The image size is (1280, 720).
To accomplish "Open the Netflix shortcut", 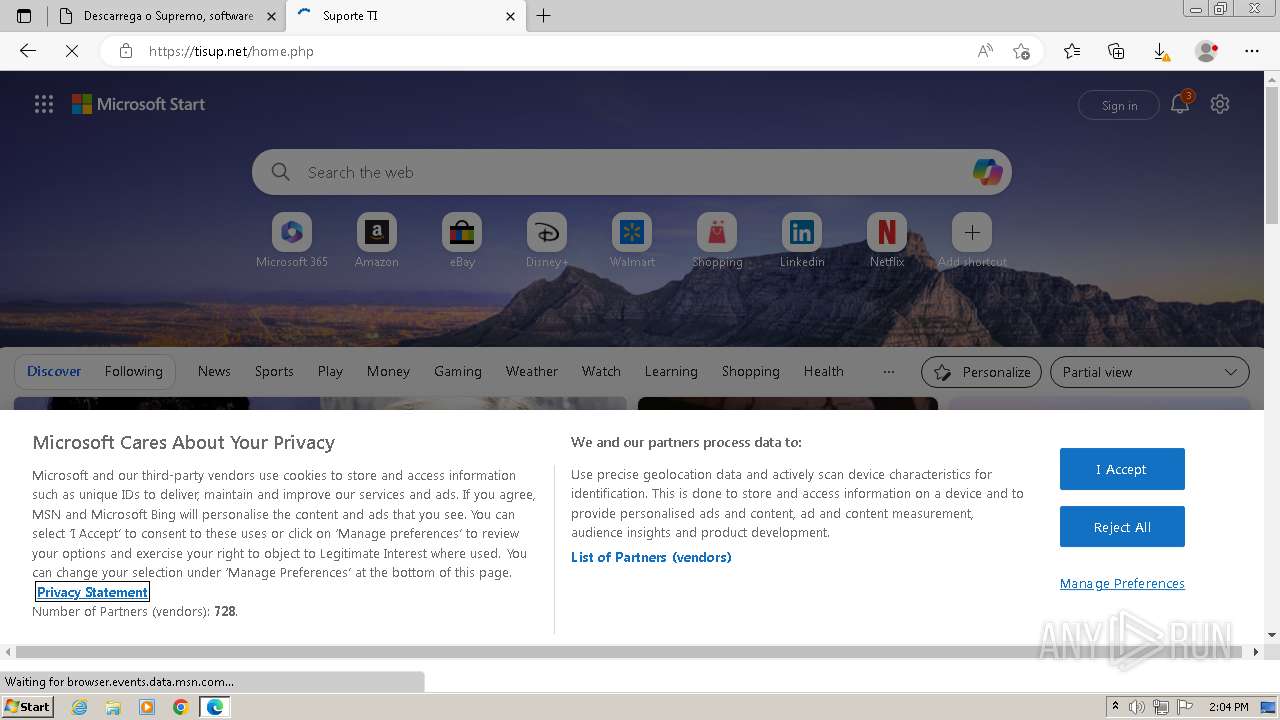I will pos(887,232).
